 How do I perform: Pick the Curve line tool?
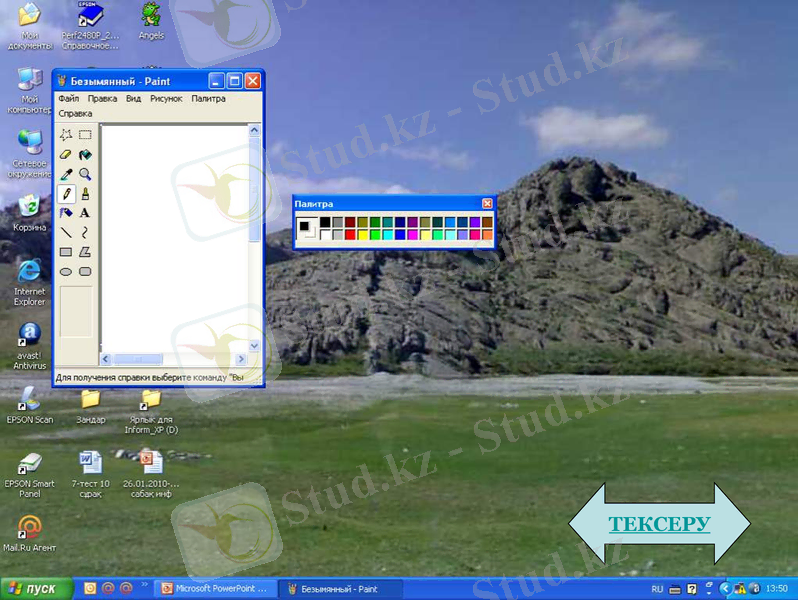click(x=85, y=232)
